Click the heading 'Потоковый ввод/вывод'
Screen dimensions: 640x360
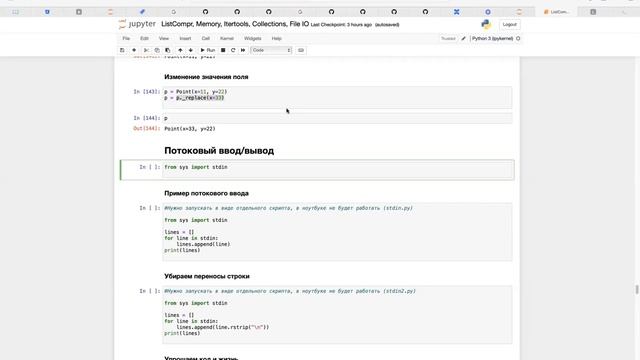219,151
